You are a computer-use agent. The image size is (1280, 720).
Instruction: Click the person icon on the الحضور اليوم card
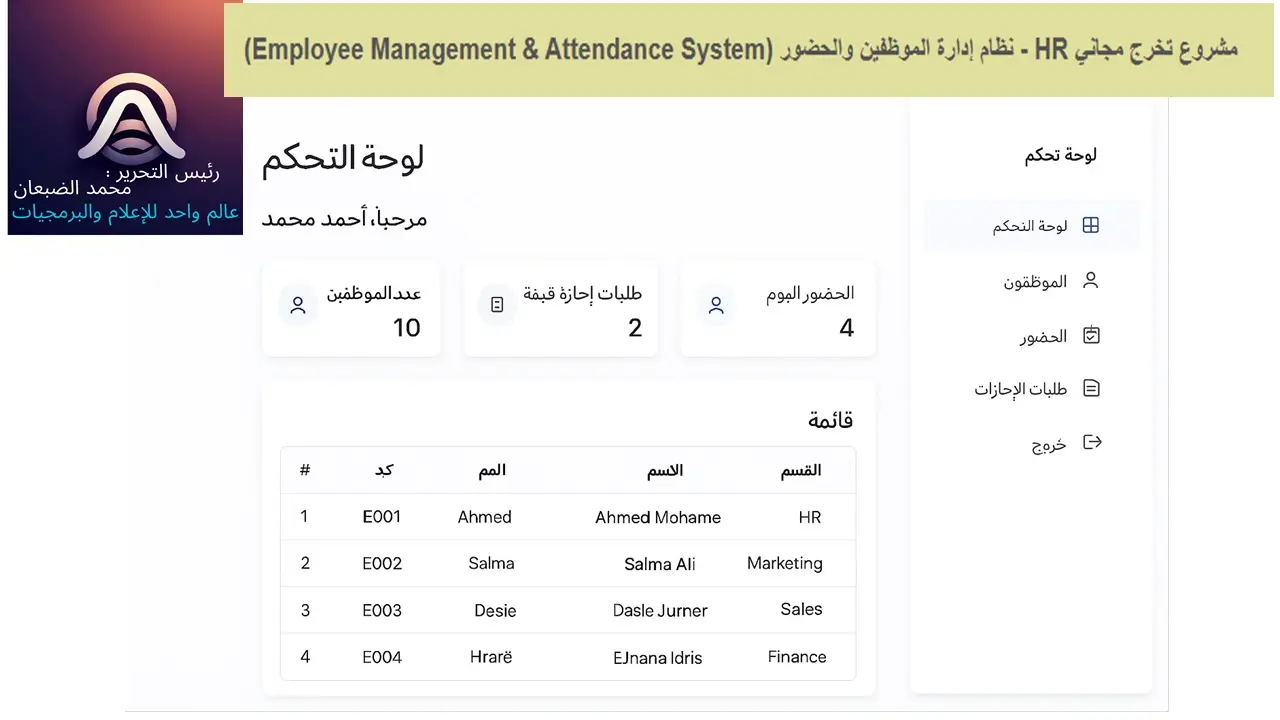[715, 304]
